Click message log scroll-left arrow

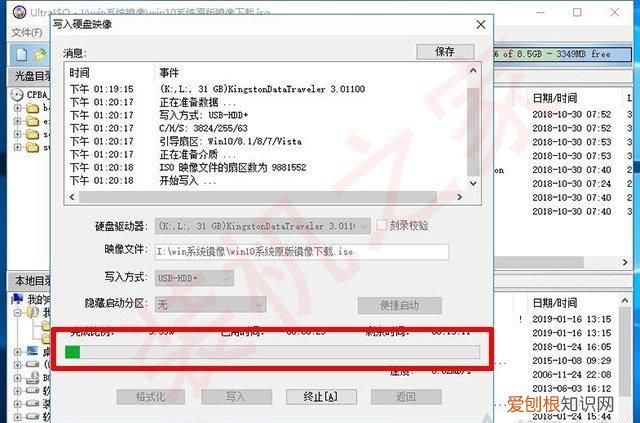(x=72, y=197)
